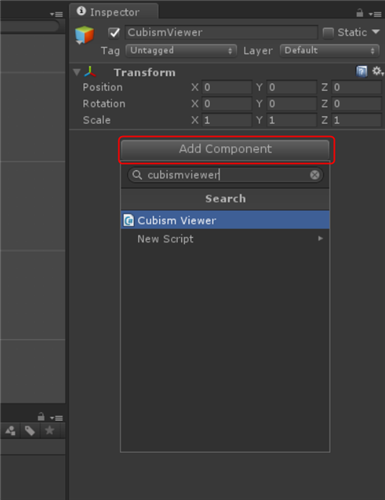Viewport: 385px width, 500px height.
Task: Click the search magnifier icon
Action: coord(137,175)
